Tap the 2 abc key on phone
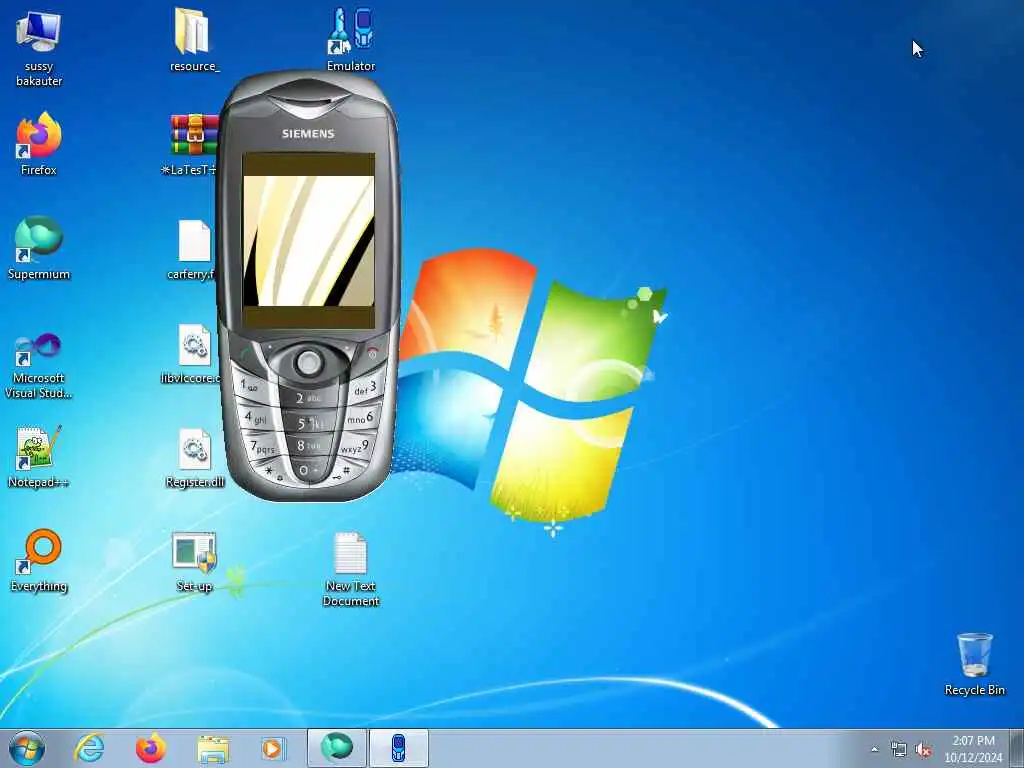The width and height of the screenshot is (1024, 768). tap(308, 397)
